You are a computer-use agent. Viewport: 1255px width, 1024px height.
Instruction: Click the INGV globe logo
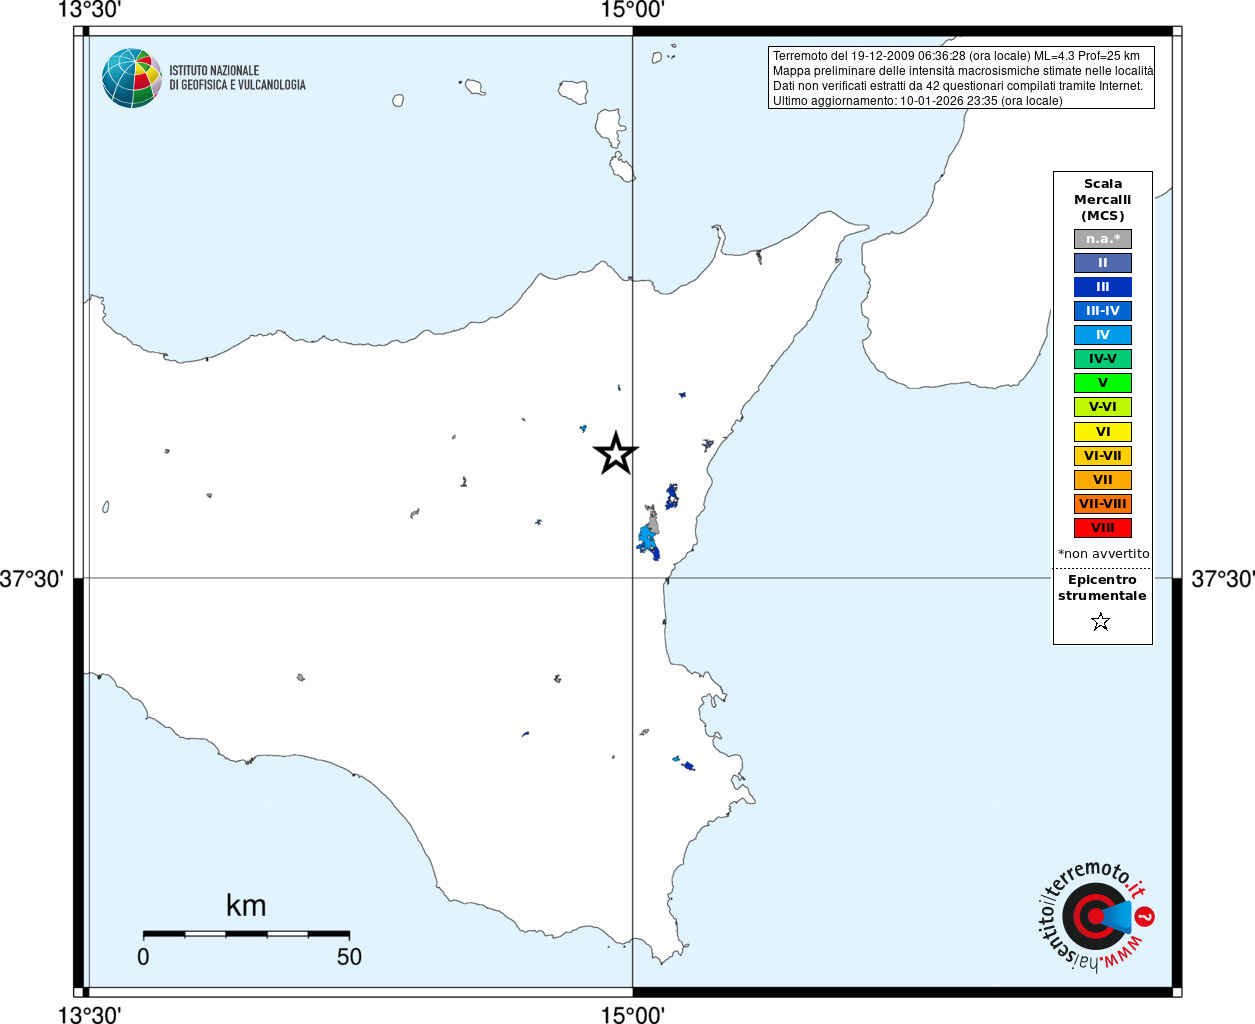click(132, 78)
